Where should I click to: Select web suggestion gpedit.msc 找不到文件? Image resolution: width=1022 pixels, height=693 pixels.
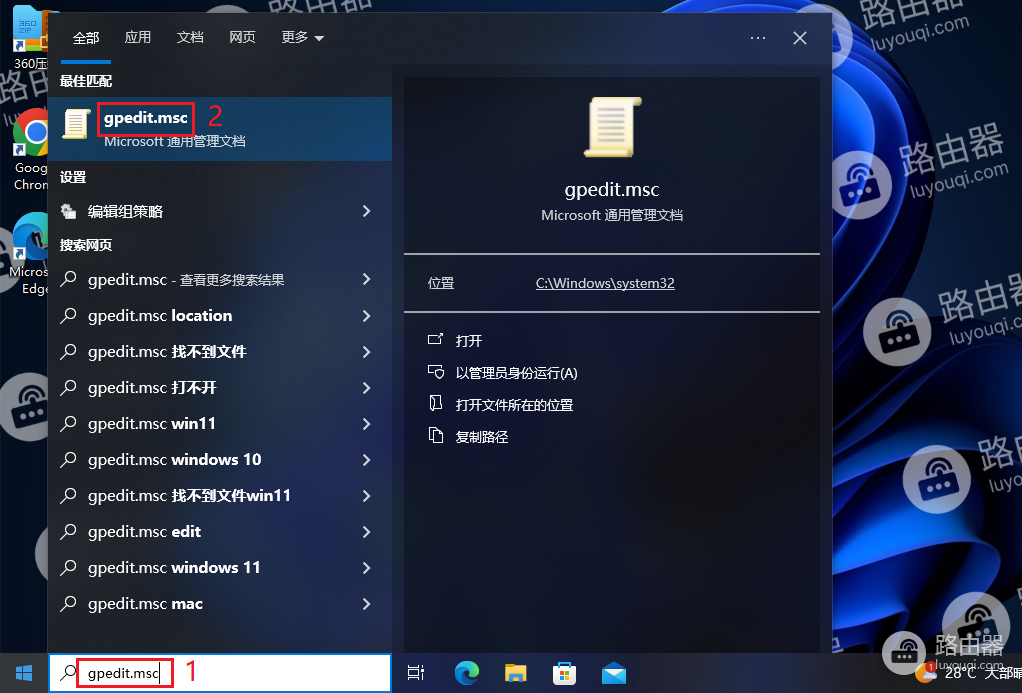pos(220,352)
